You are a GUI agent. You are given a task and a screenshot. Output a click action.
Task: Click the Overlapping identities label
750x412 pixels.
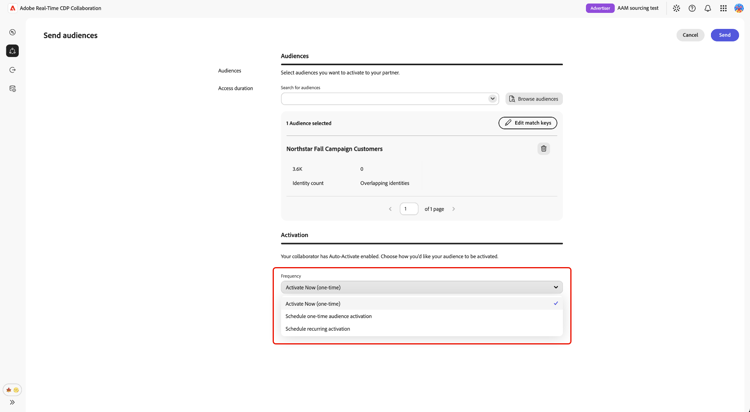[x=385, y=183]
